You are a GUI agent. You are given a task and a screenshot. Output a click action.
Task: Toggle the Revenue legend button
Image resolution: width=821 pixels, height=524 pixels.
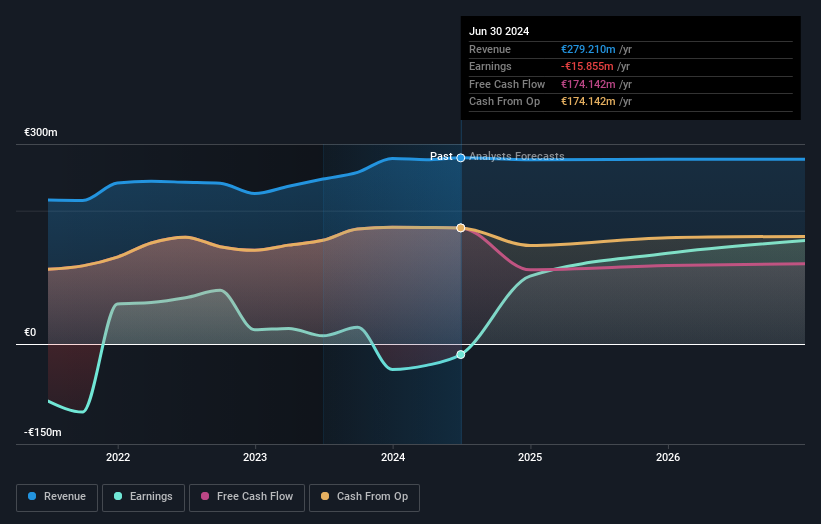(x=57, y=497)
